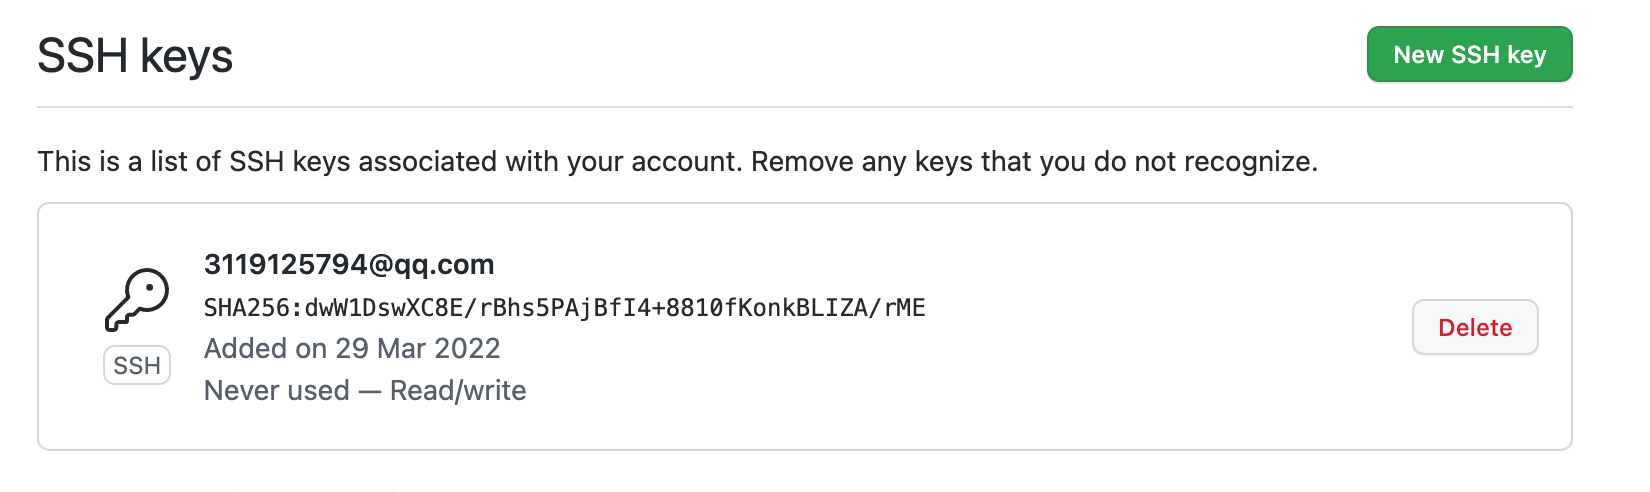Image resolution: width=1650 pixels, height=492 pixels.
Task: Click the 'SSH keys' page heading
Action: (x=135, y=56)
